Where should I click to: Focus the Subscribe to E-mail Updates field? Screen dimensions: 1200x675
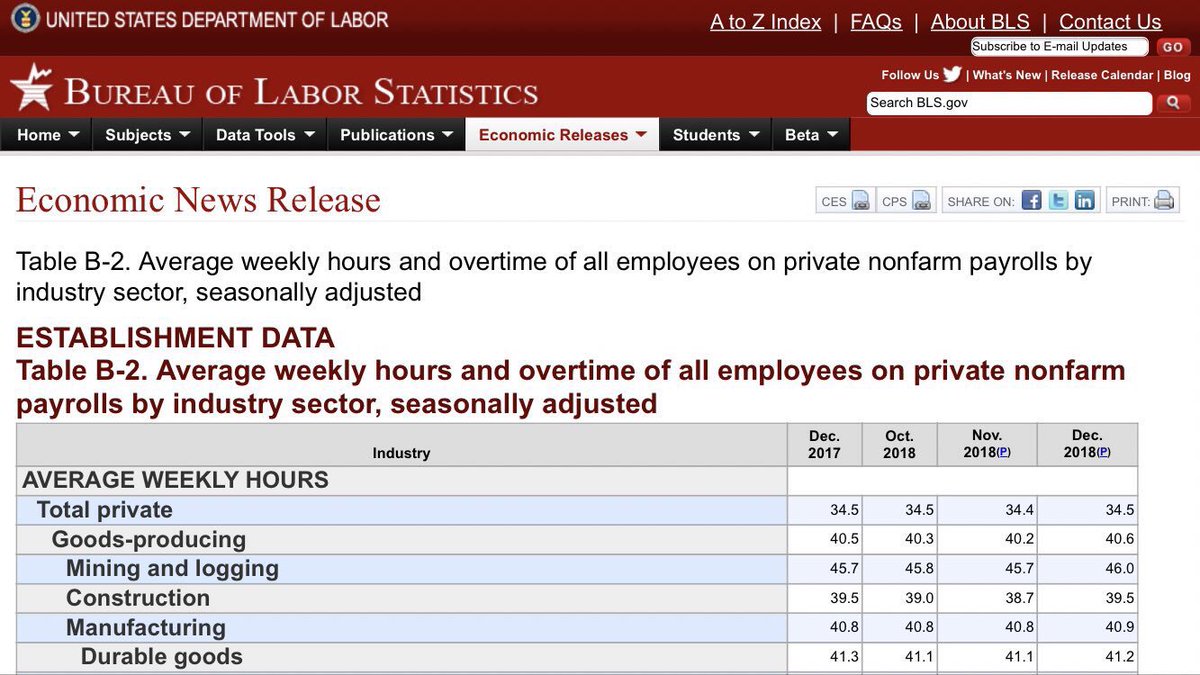point(1060,47)
